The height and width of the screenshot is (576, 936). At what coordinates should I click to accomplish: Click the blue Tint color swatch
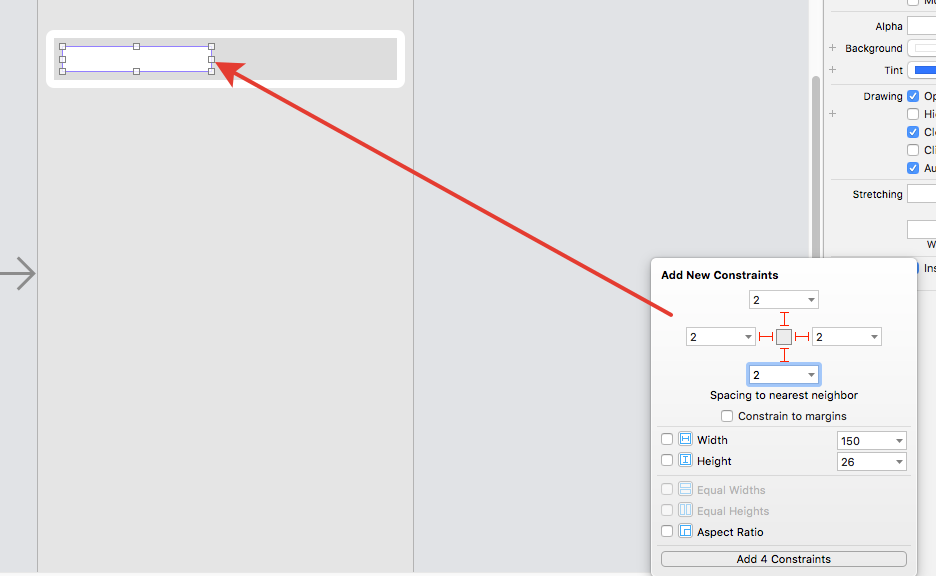tap(924, 70)
